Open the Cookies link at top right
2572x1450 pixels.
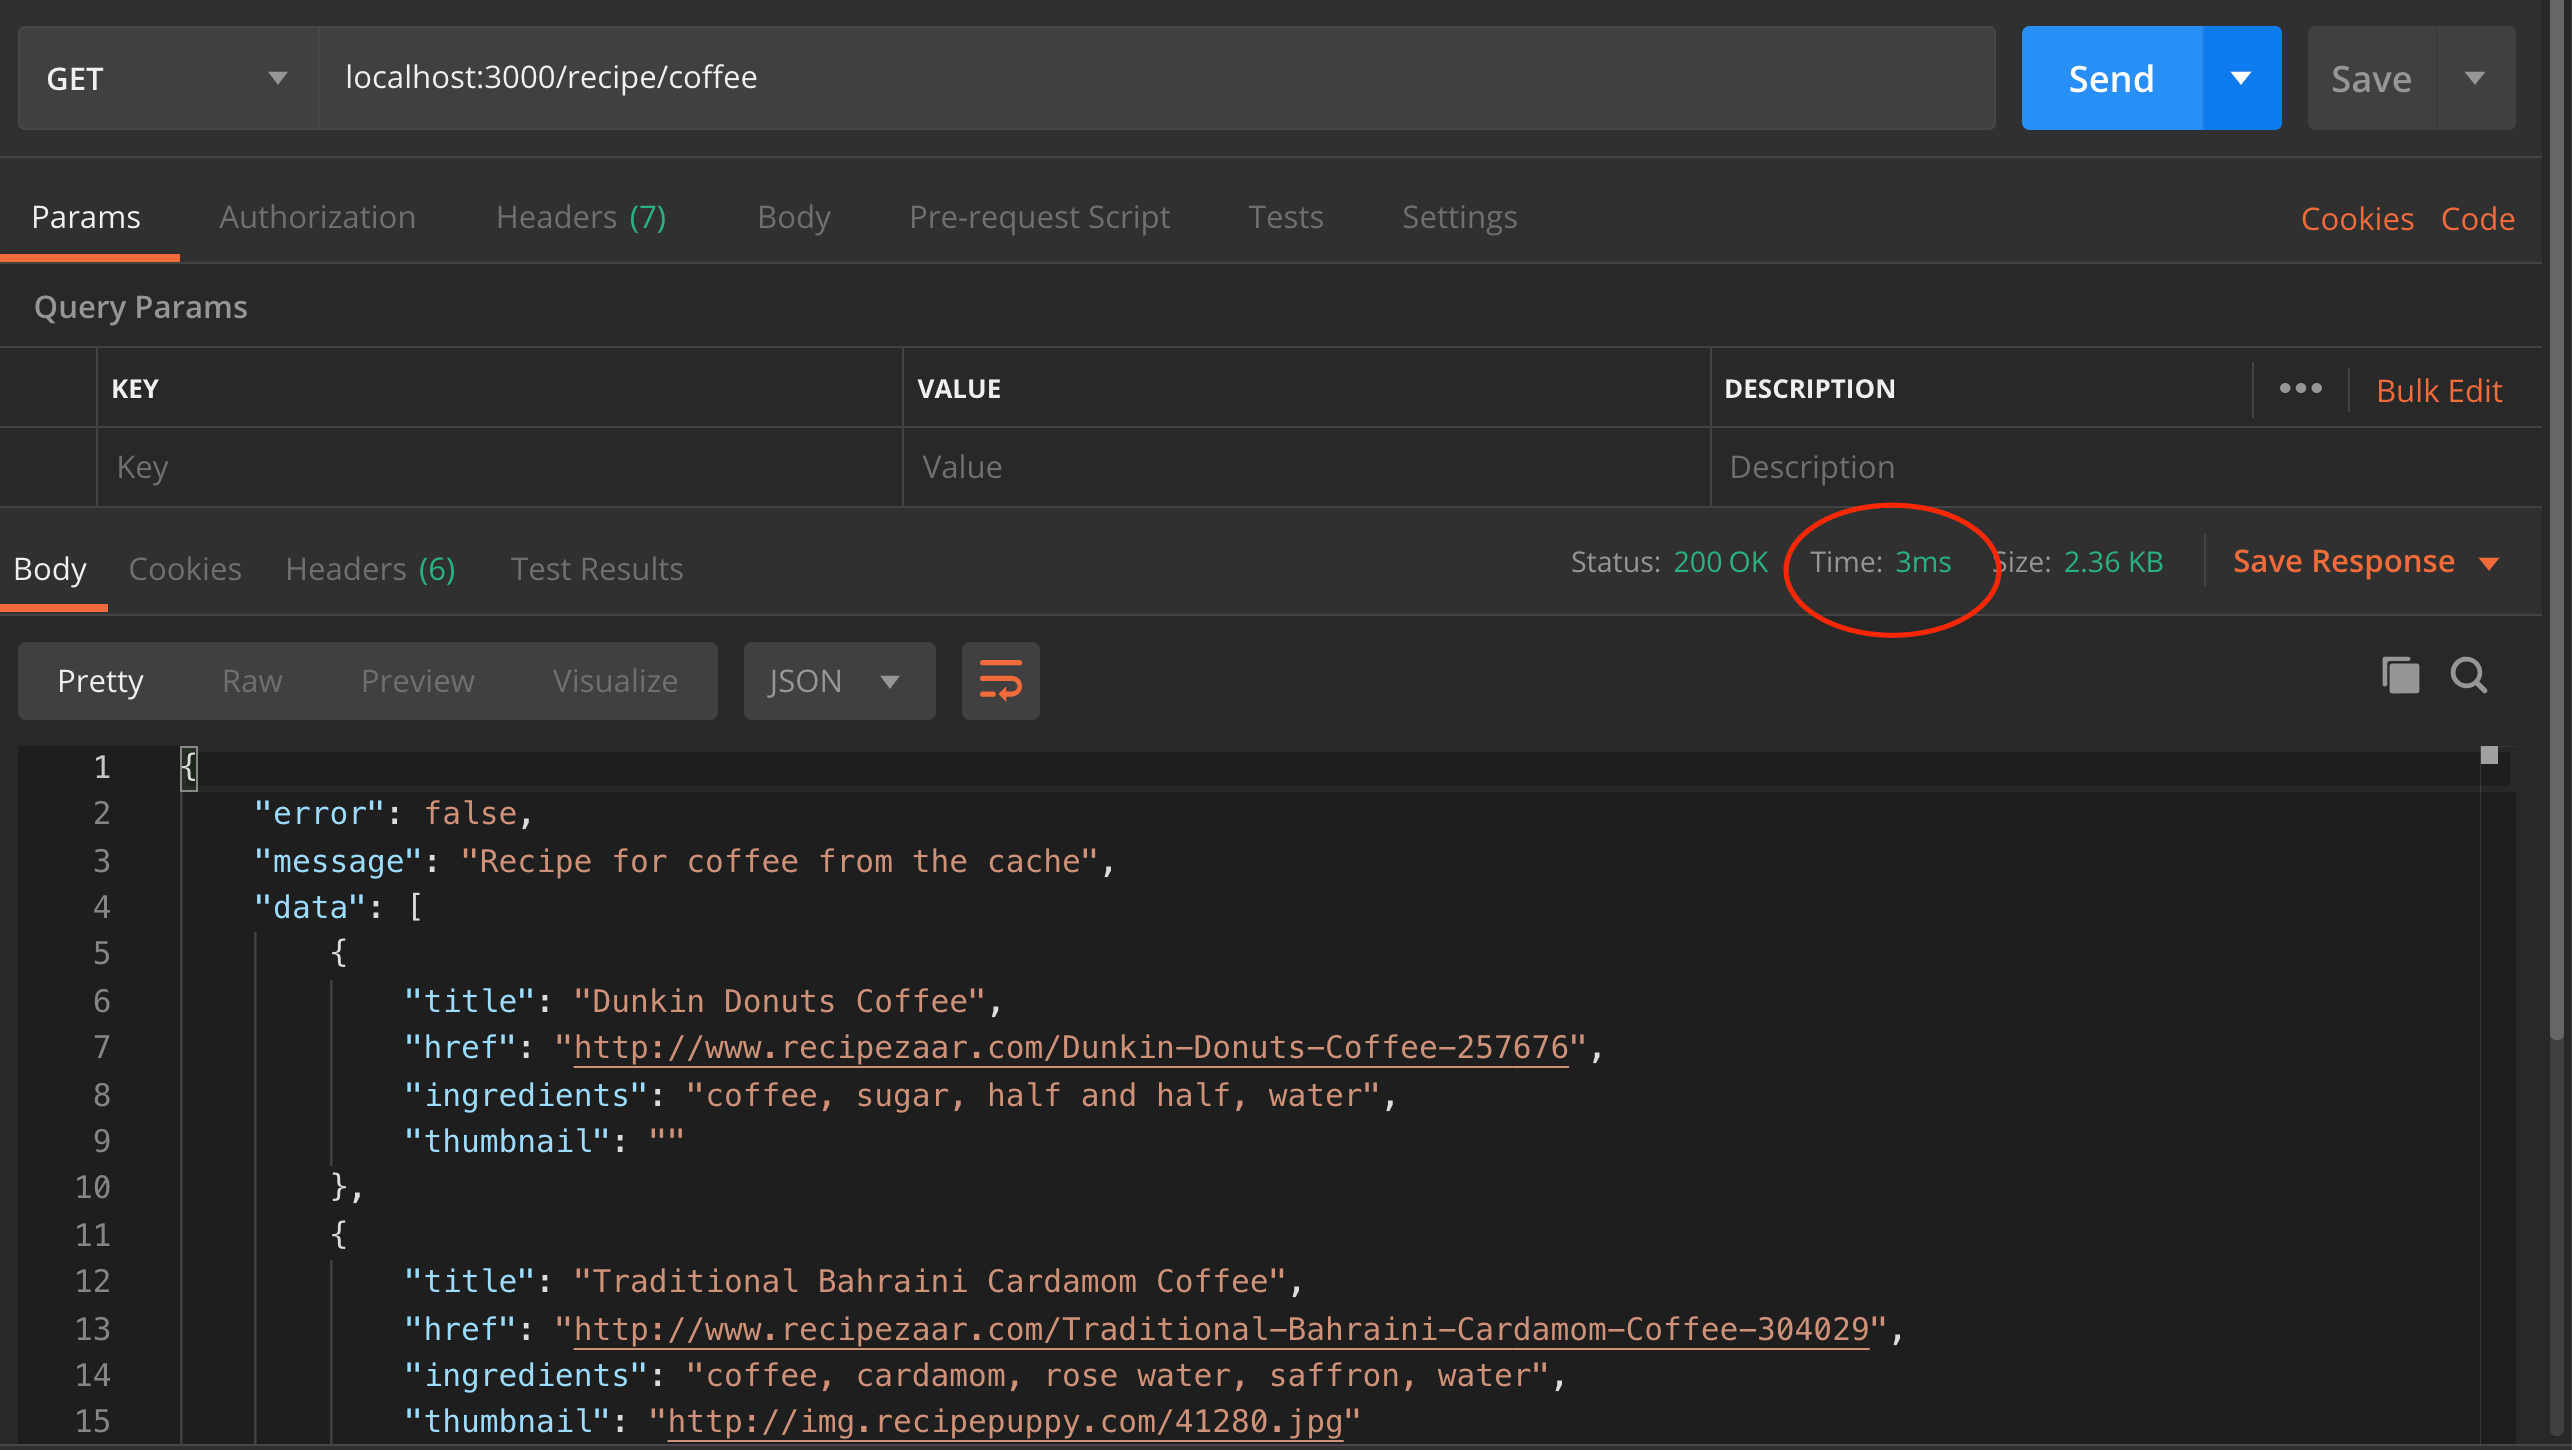tap(2357, 219)
